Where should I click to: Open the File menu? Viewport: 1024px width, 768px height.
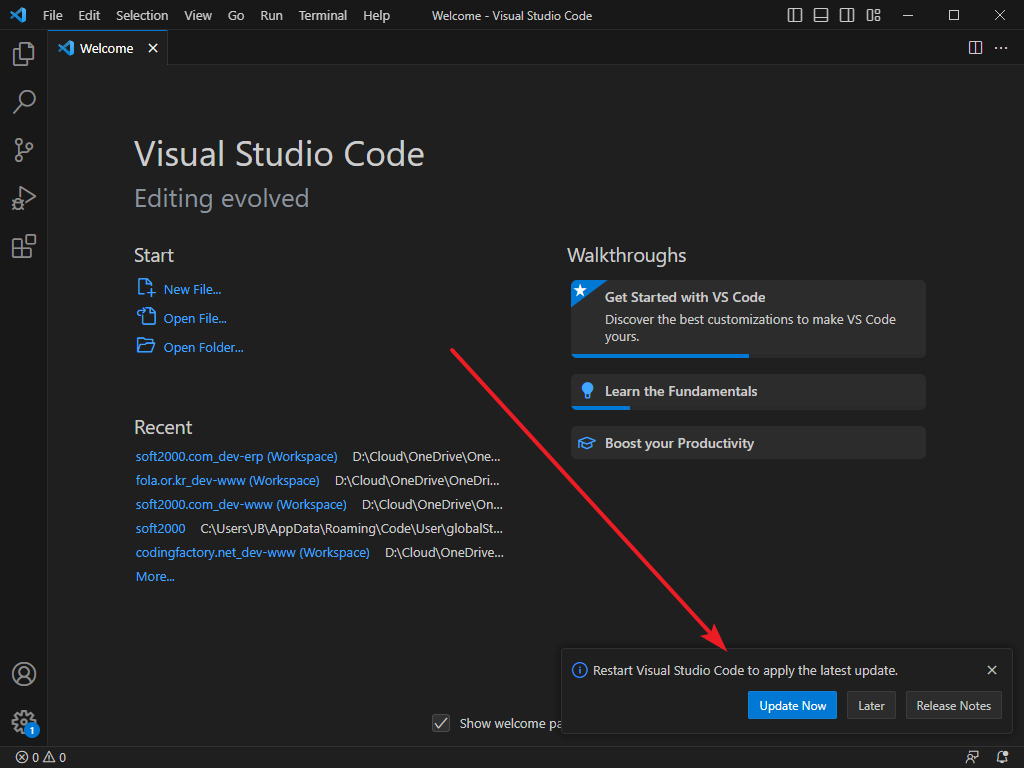pyautogui.click(x=52, y=16)
